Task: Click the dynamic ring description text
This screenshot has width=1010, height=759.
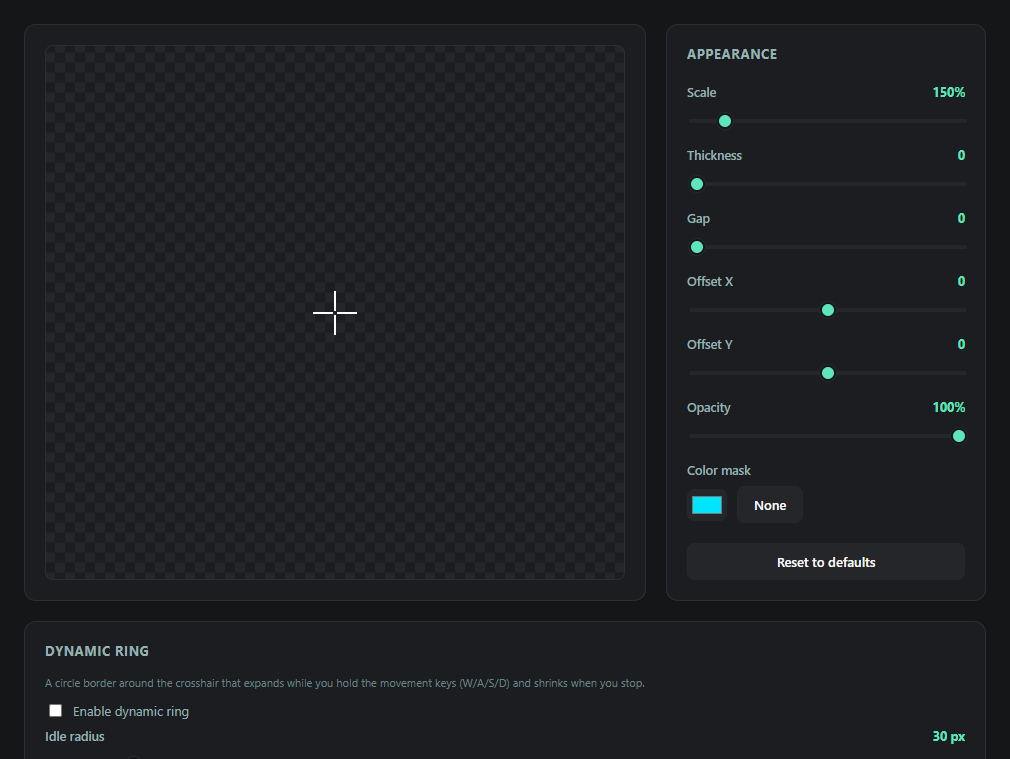Action: coord(345,683)
